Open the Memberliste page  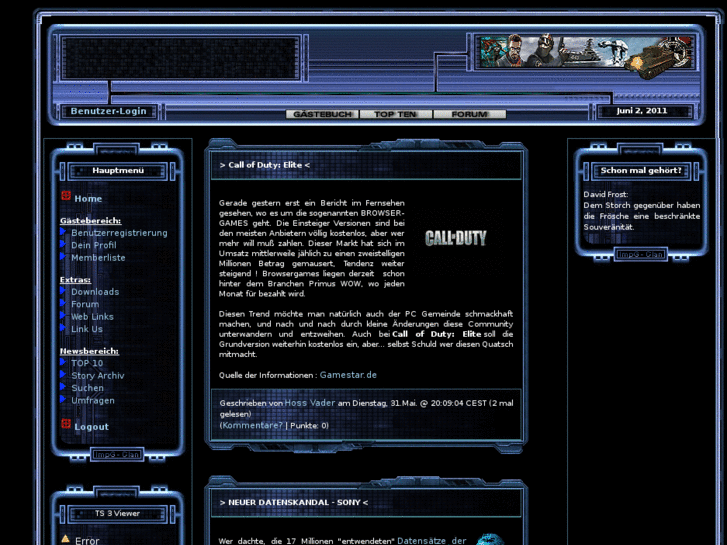click(98, 257)
